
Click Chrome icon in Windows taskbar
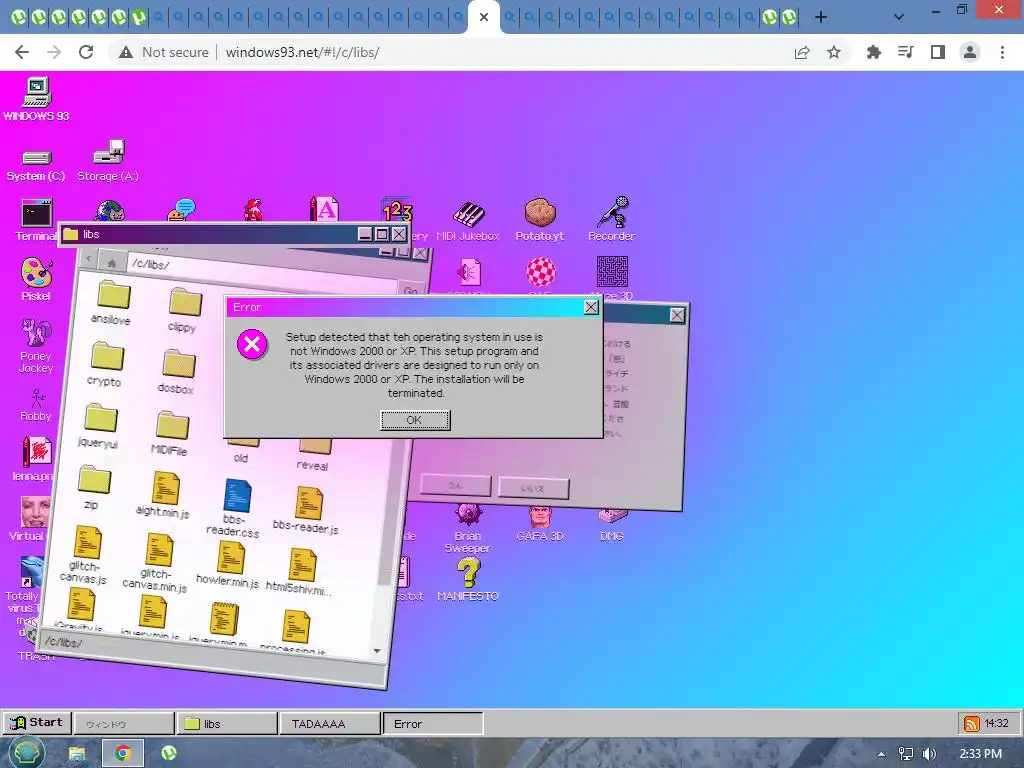click(122, 754)
